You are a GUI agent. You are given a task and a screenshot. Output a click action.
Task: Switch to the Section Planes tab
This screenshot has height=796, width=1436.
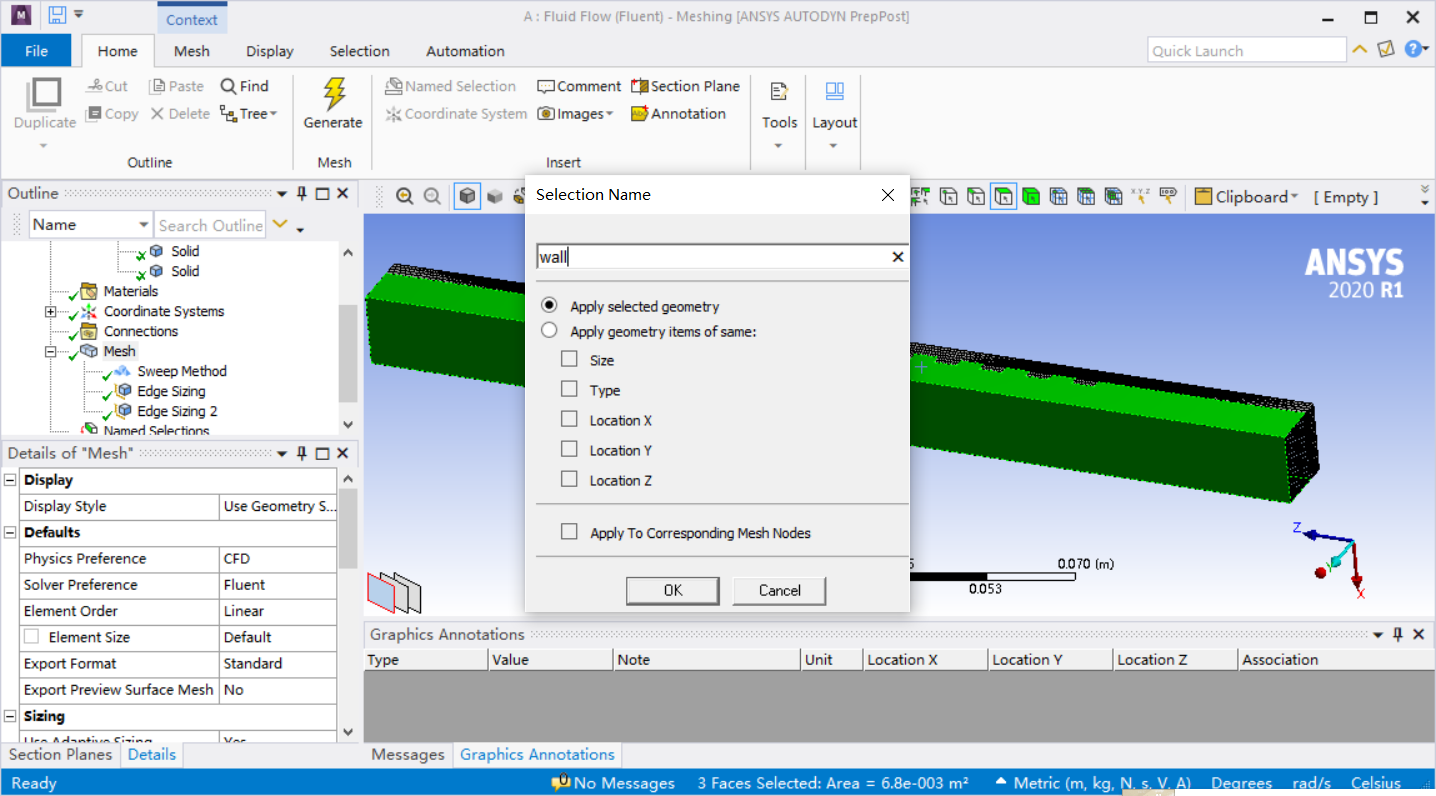tap(60, 755)
